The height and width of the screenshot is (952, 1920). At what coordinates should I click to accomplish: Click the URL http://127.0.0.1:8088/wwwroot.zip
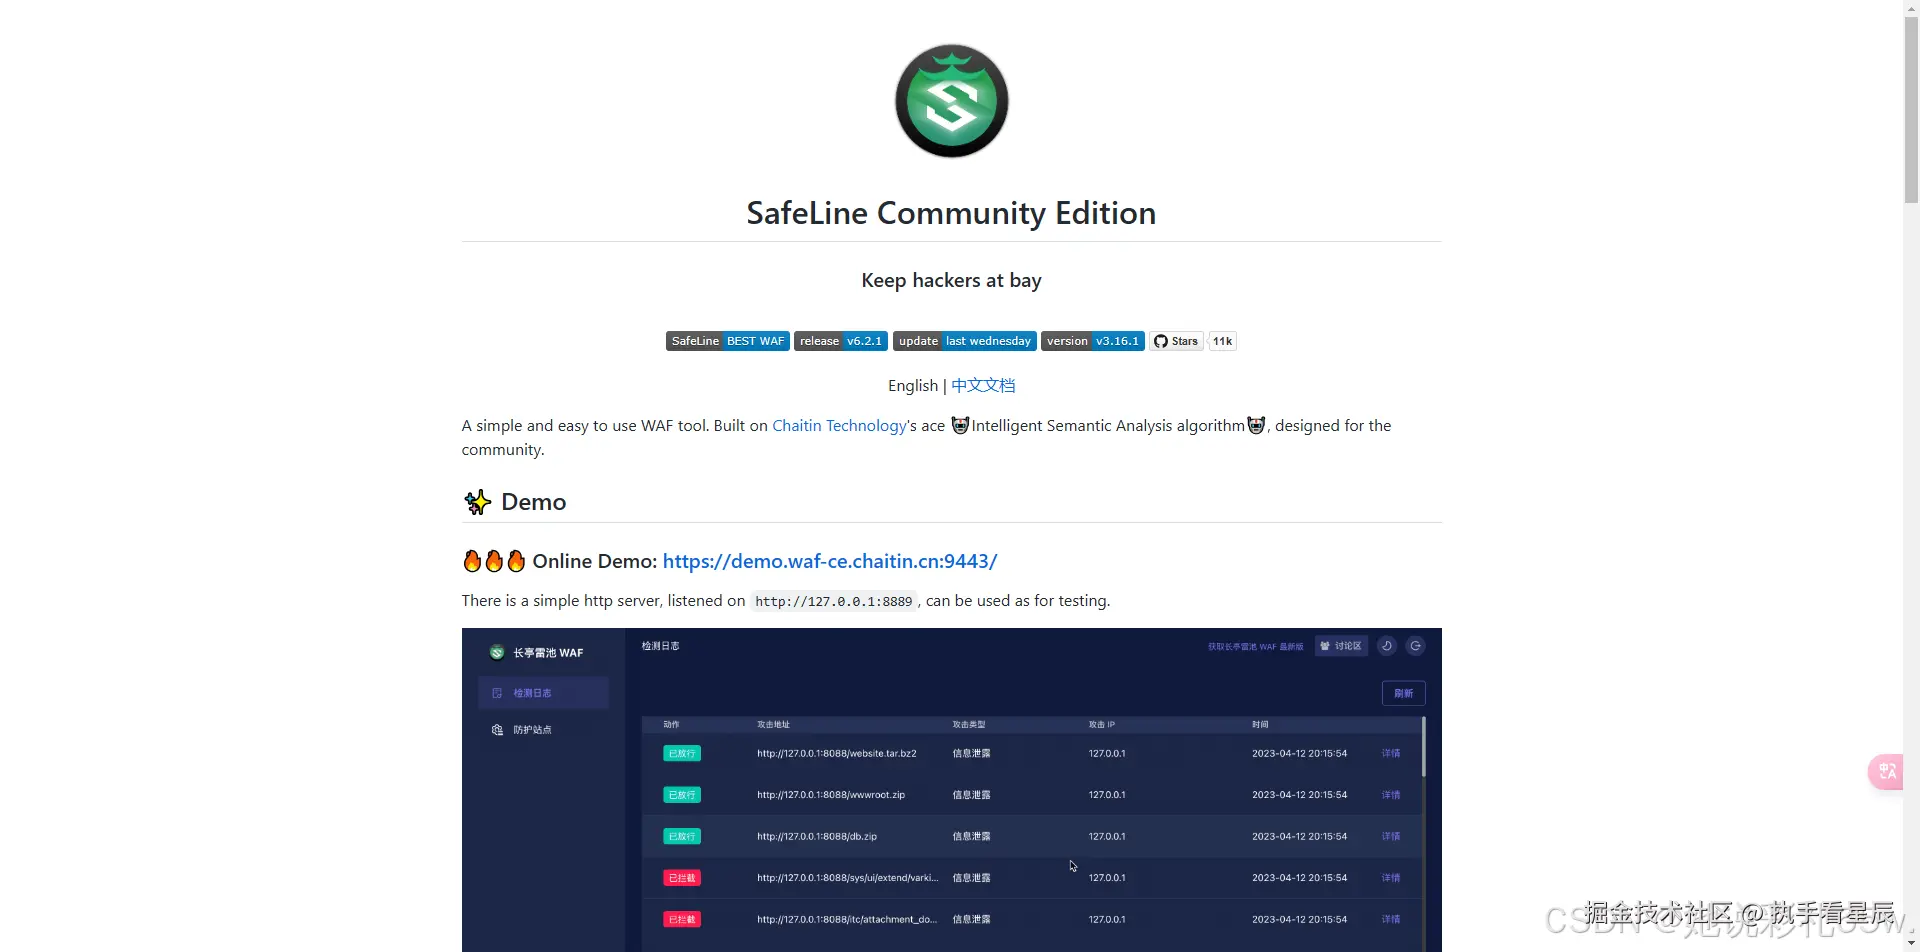click(831, 795)
